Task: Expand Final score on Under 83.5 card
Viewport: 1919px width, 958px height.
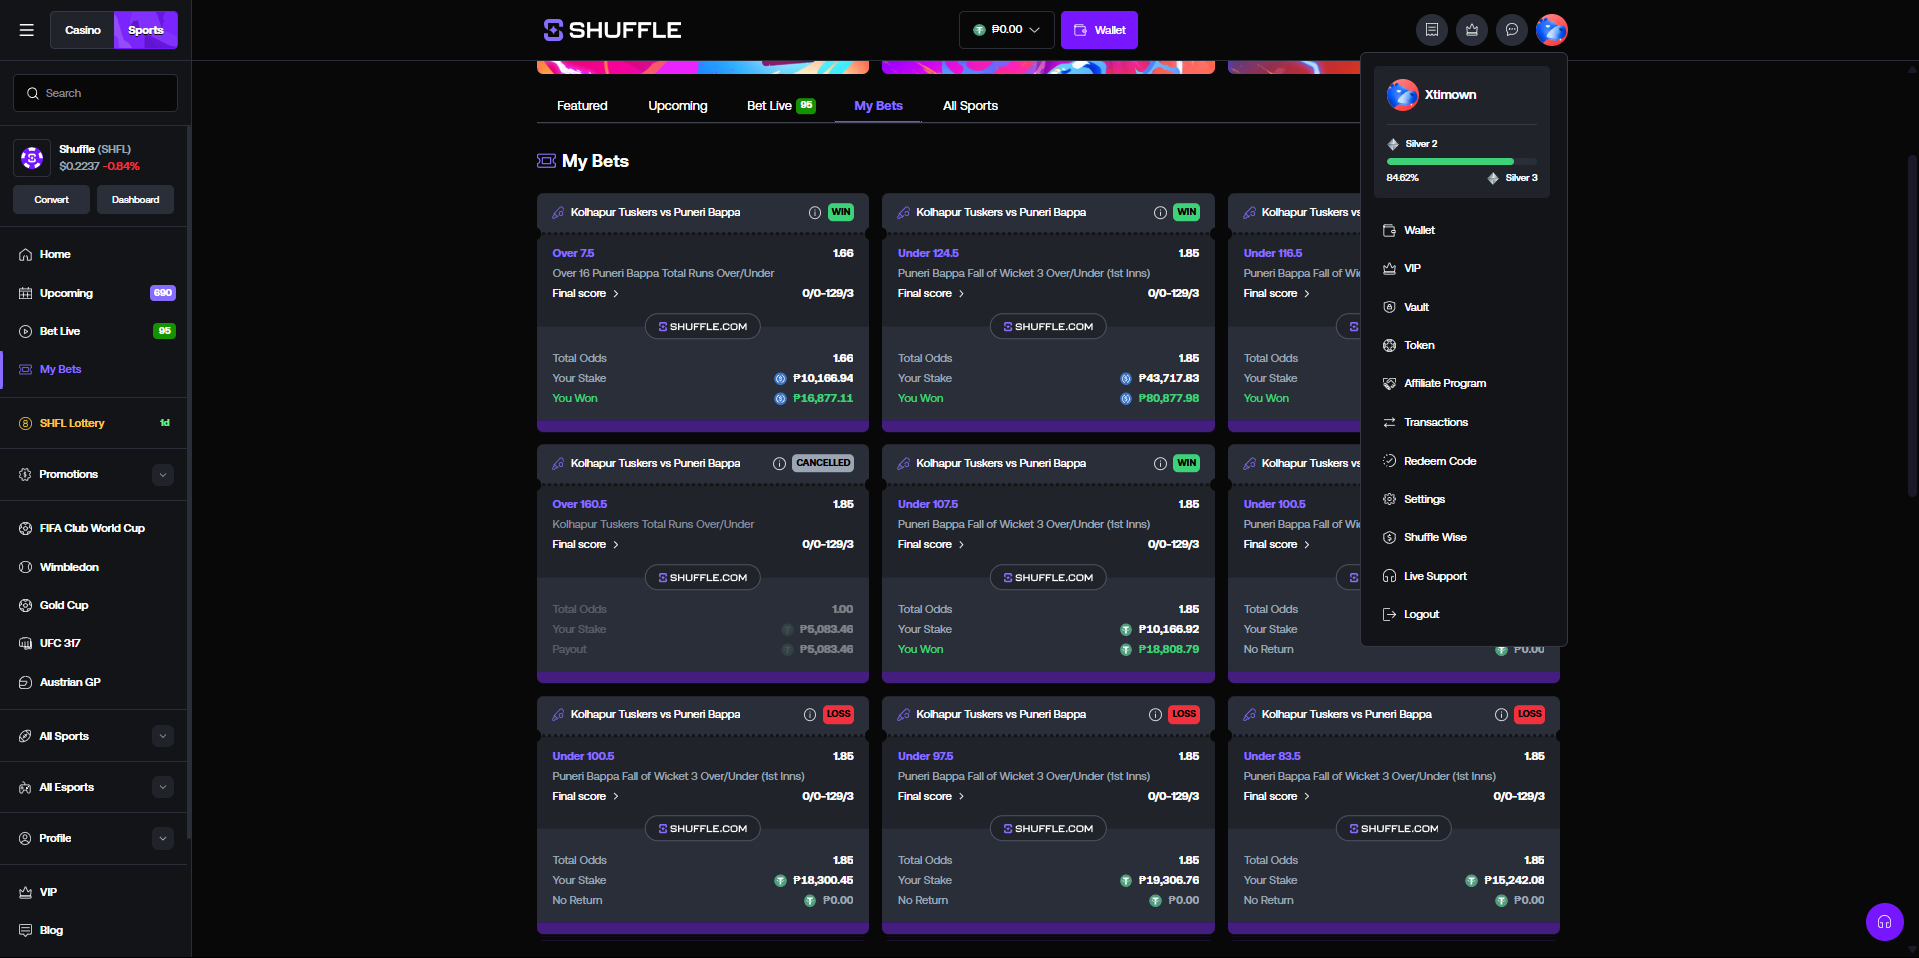Action: 1277,796
